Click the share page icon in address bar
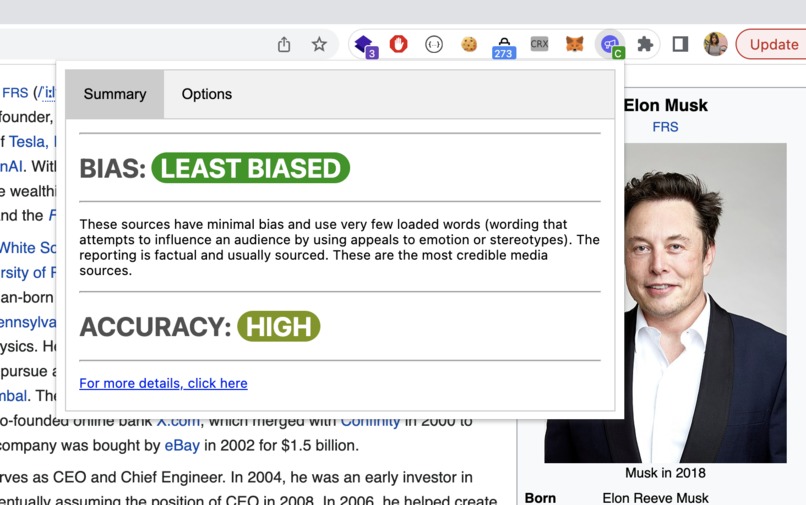Image resolution: width=806 pixels, height=505 pixels. [284, 45]
